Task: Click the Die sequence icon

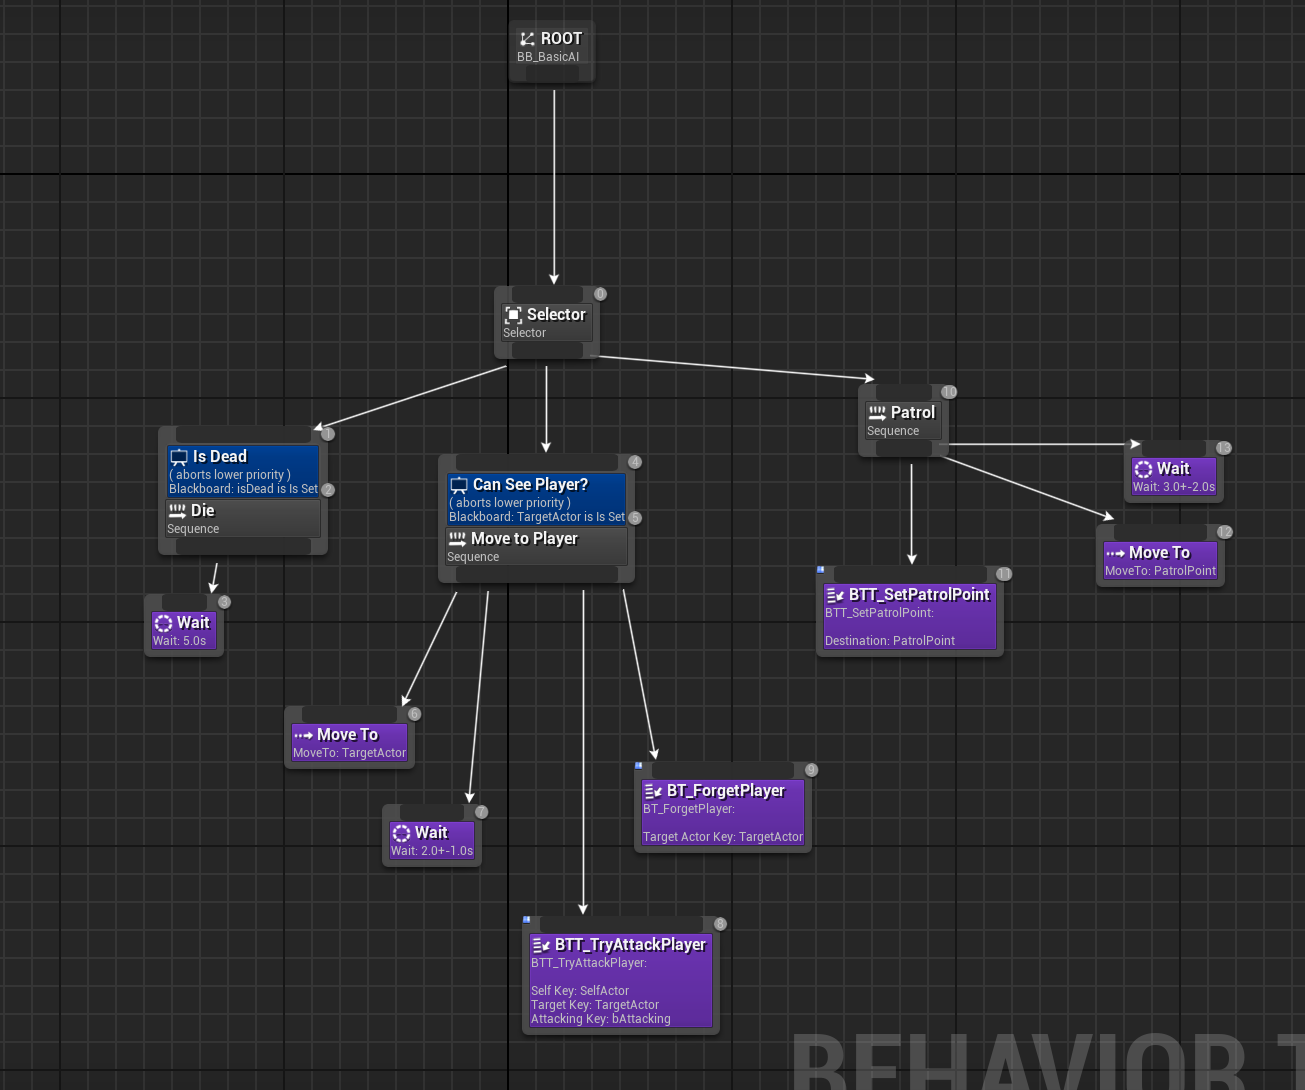Action: pos(178,511)
